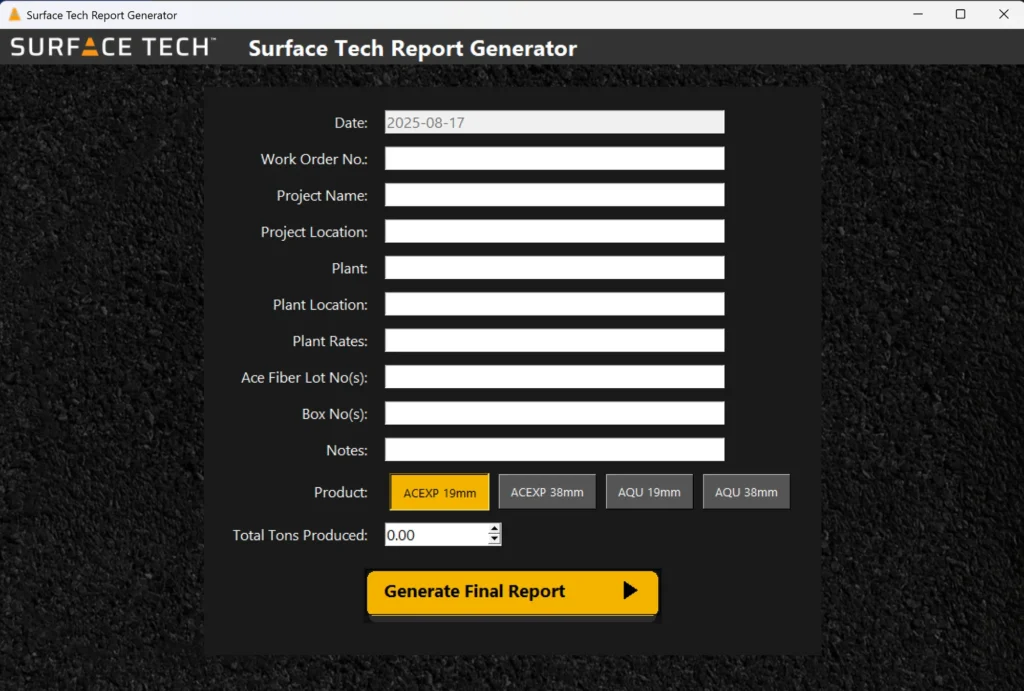This screenshot has height=691, width=1024.
Task: Select the Project Location input box
Action: [554, 232]
